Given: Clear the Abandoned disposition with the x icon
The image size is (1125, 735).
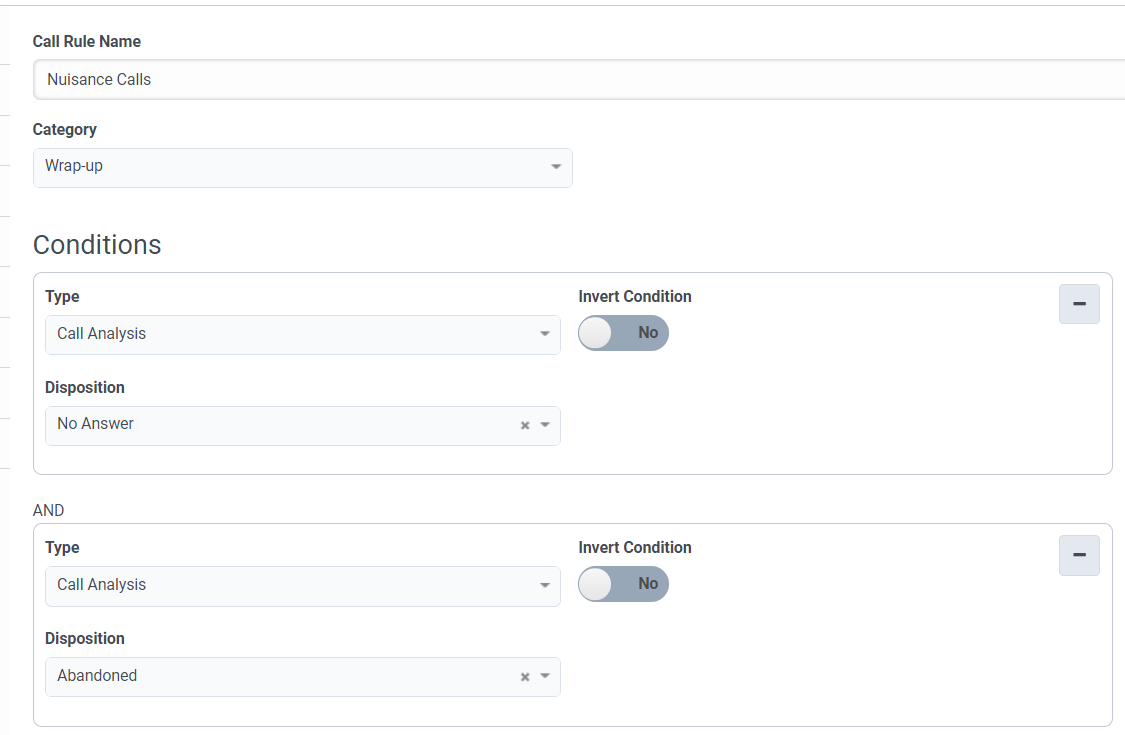Looking at the screenshot, I should tap(525, 677).
